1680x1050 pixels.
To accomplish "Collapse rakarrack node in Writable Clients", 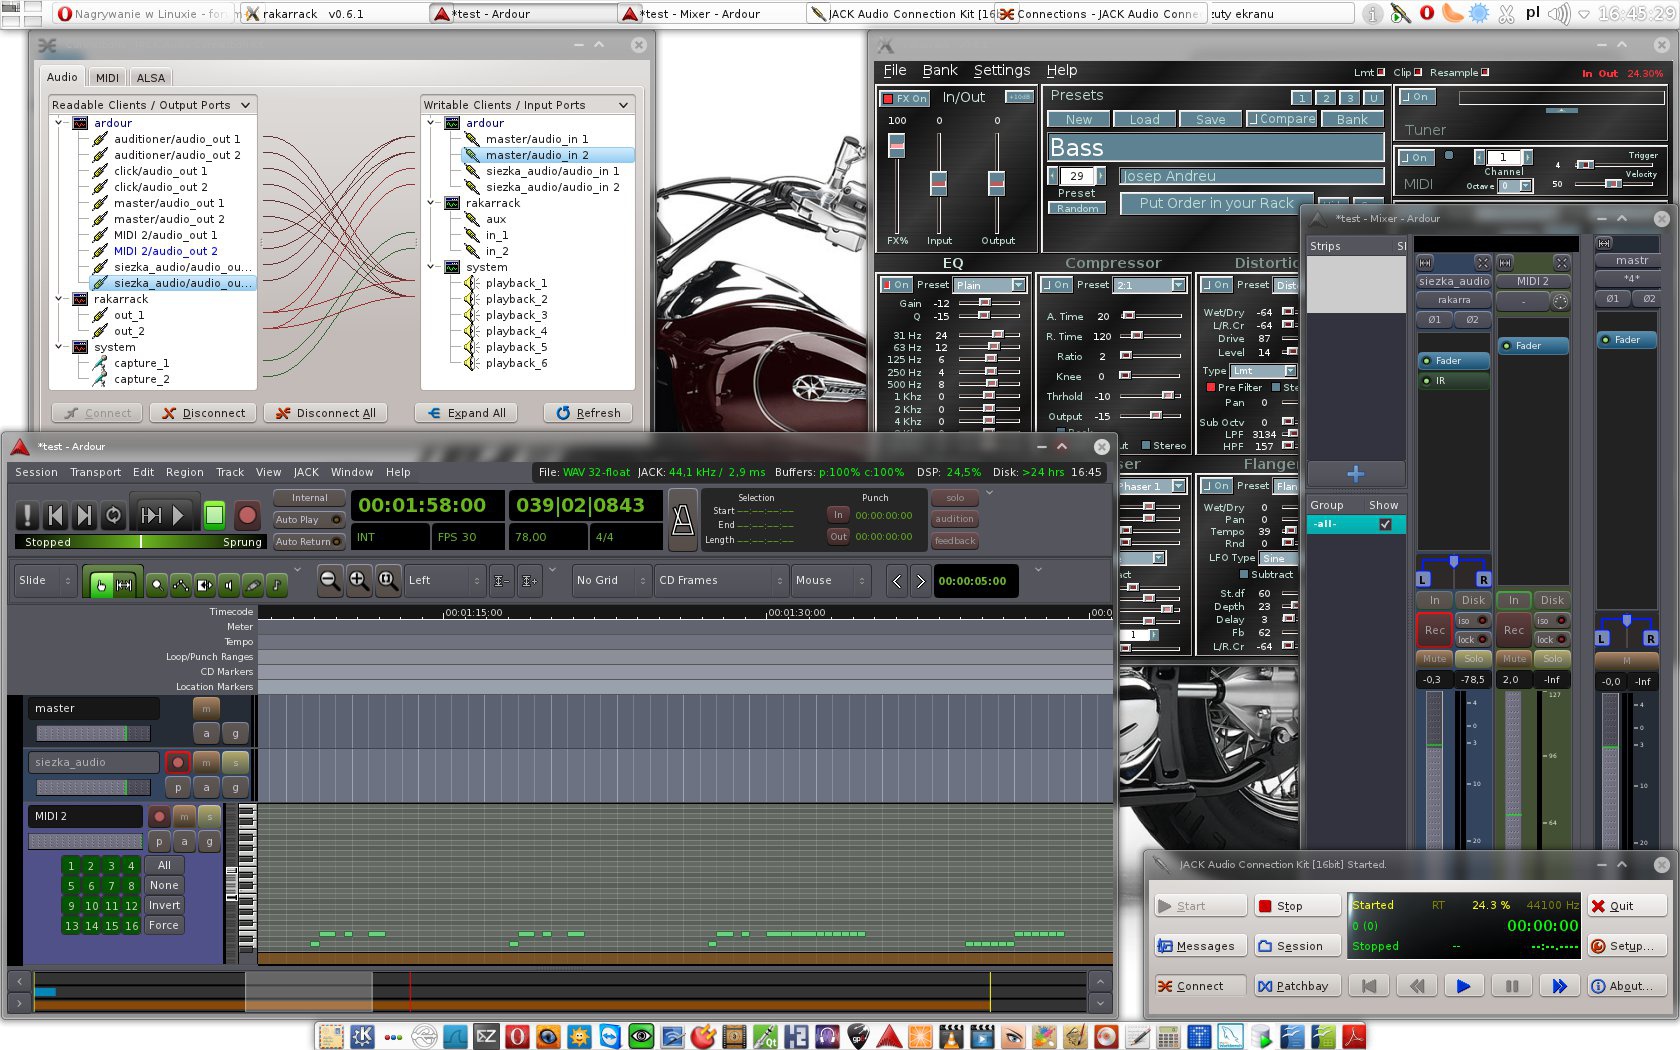I will pyautogui.click(x=432, y=203).
